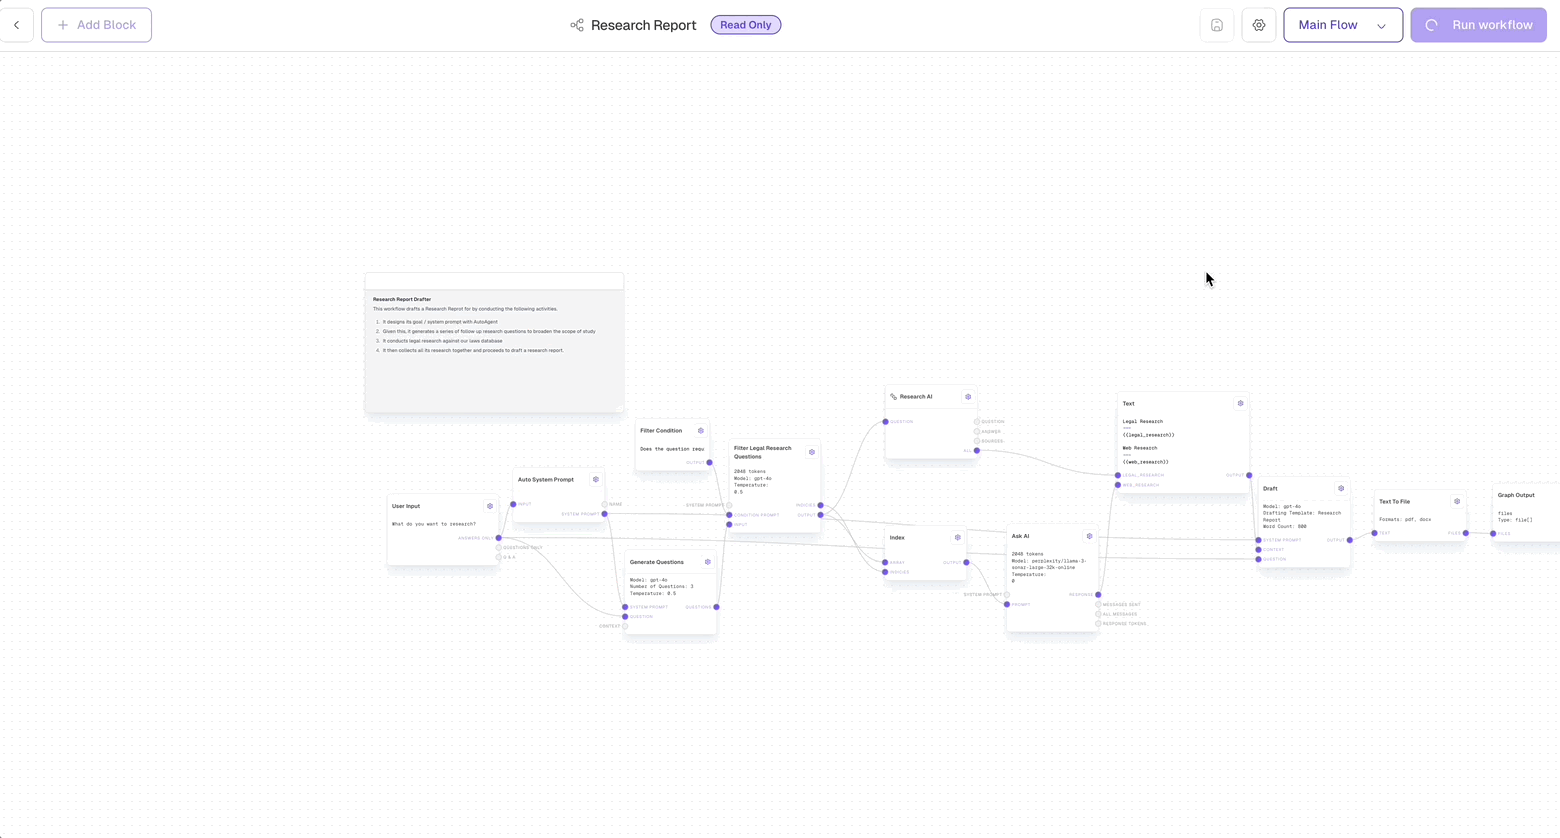Open the Main Flow dropdown
Viewport: 1560px width, 838px height.
tap(1342, 24)
